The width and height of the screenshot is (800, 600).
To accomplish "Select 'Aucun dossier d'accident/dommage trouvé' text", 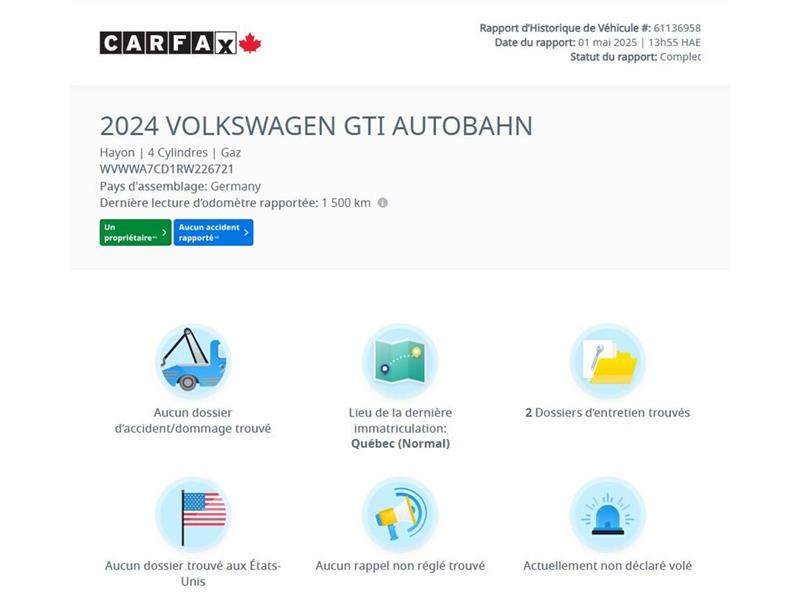I will tap(193, 420).
